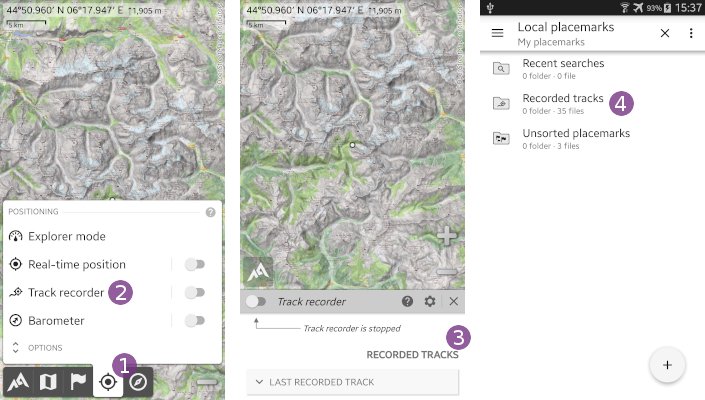Image resolution: width=705 pixels, height=400 pixels.
Task: Tap the floating add placemark button
Action: [x=667, y=365]
